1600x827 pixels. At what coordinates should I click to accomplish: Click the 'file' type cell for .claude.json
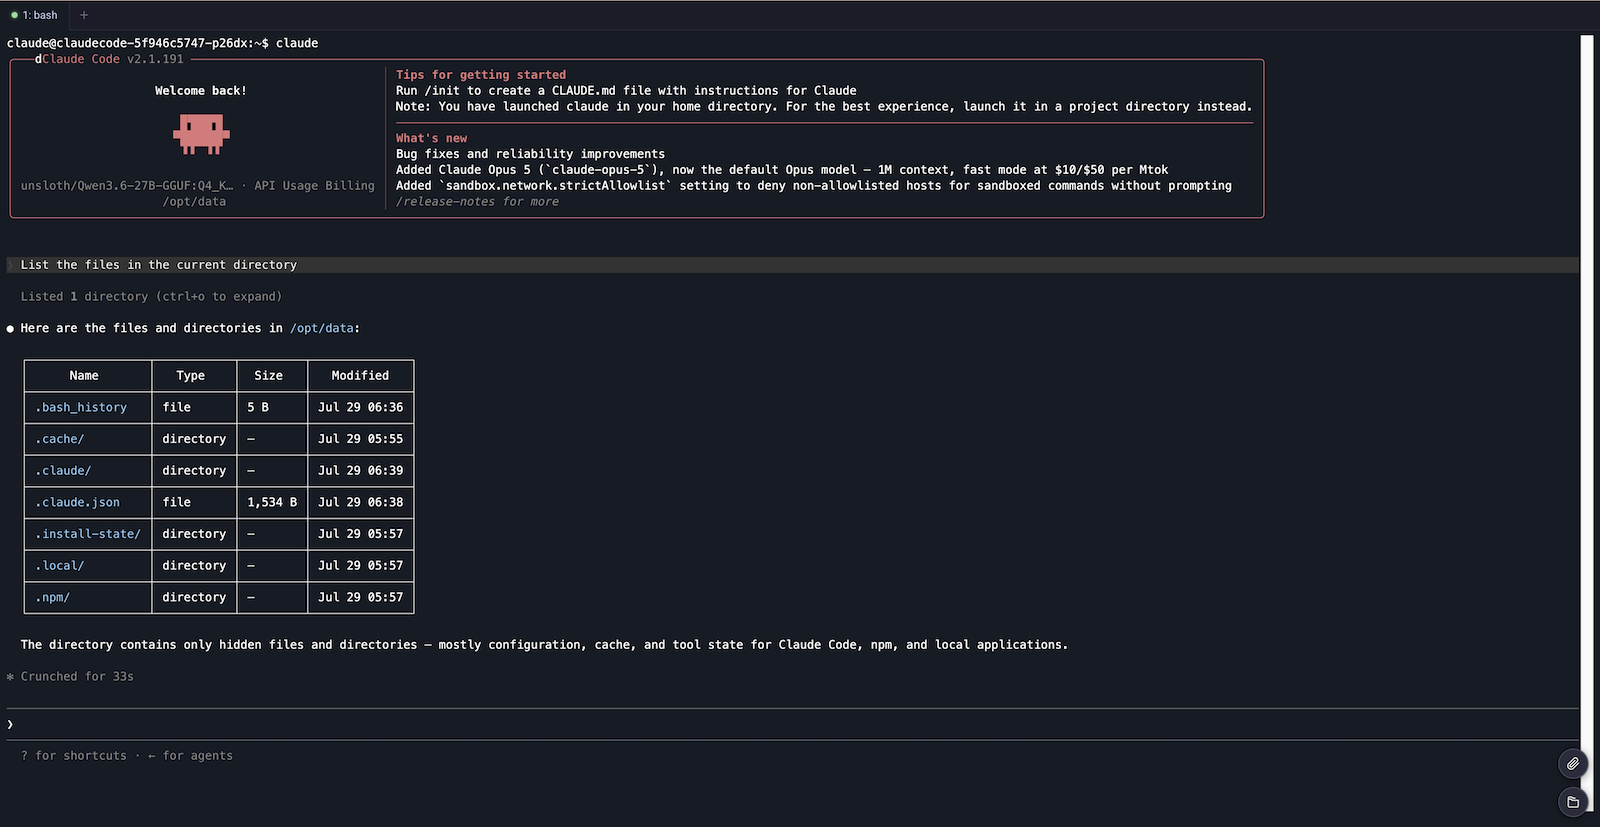pos(177,502)
